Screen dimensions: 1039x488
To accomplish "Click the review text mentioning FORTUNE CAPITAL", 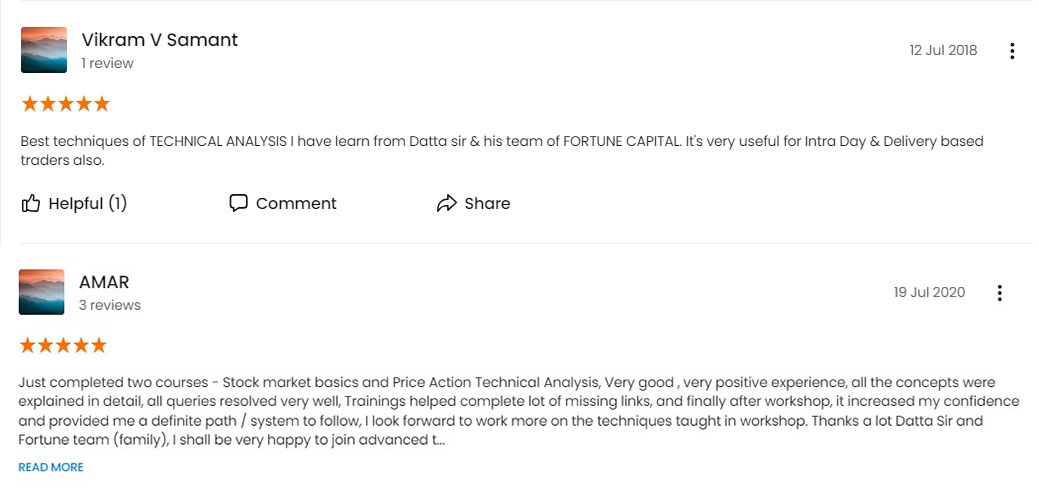I will [x=502, y=151].
